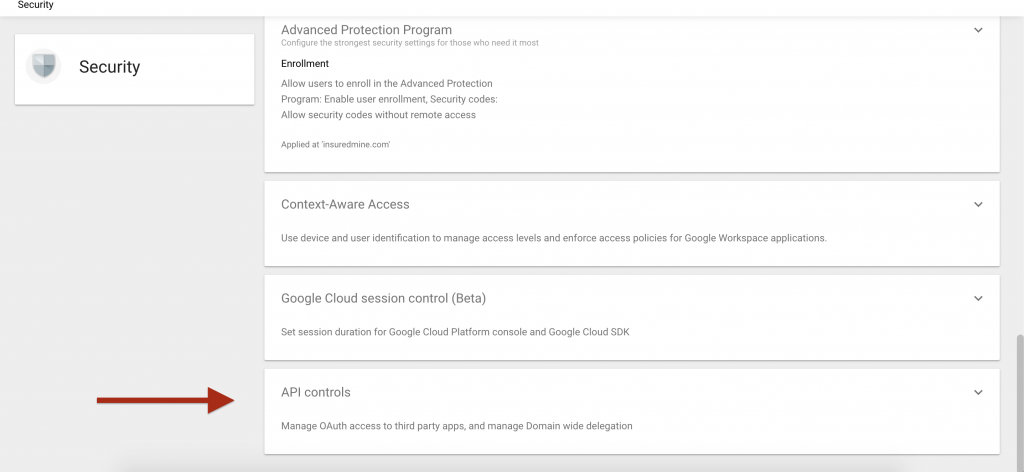Open the Context-Aware Access heading

(345, 204)
